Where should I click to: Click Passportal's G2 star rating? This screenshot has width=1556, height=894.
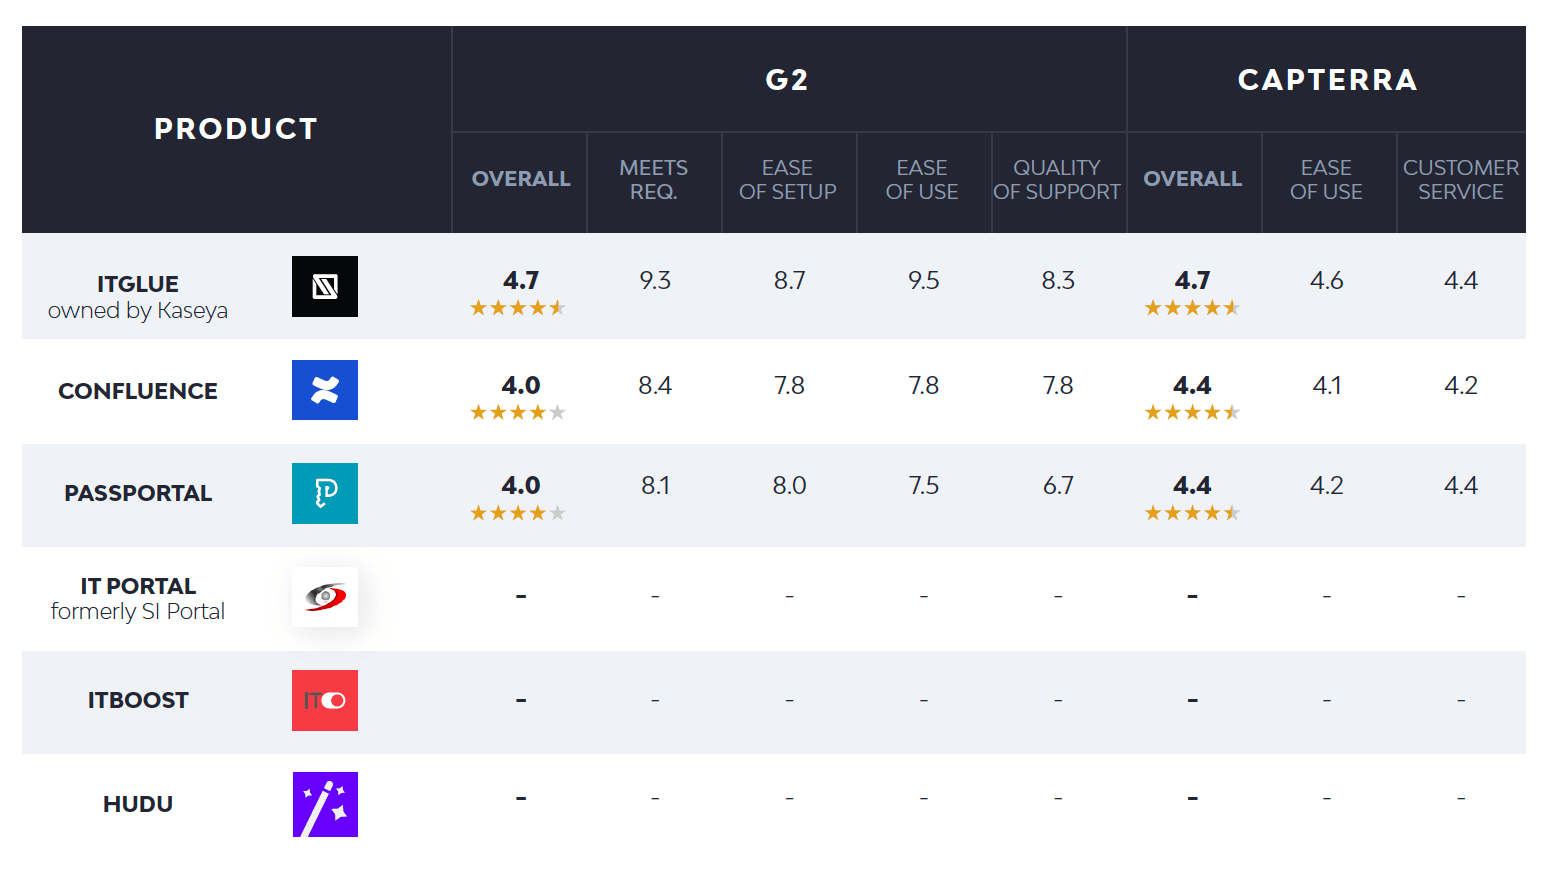point(518,513)
